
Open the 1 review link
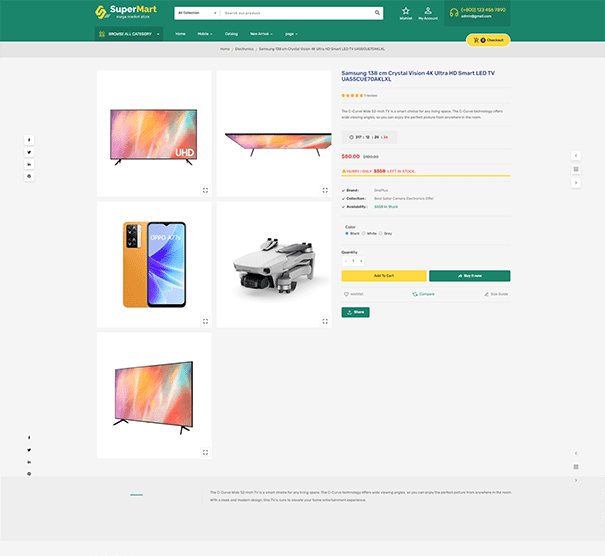pyautogui.click(x=371, y=95)
